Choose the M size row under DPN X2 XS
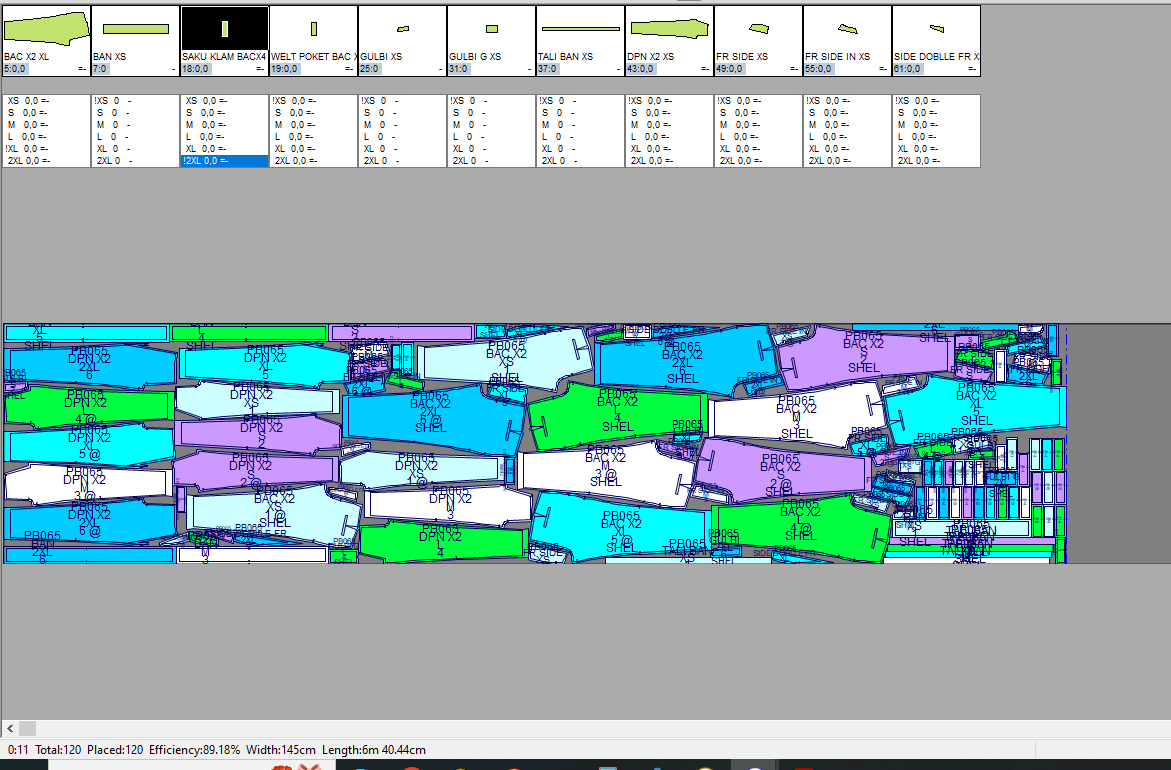The height and width of the screenshot is (770, 1171). pyautogui.click(x=669, y=125)
